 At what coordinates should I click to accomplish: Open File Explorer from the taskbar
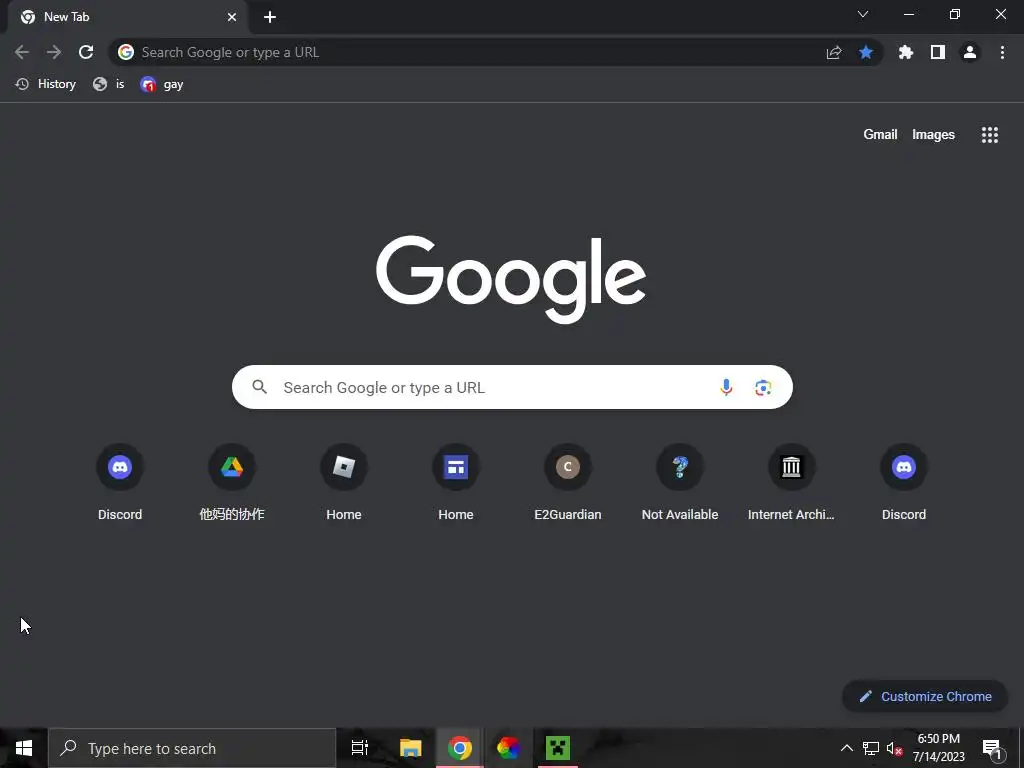tap(411, 748)
